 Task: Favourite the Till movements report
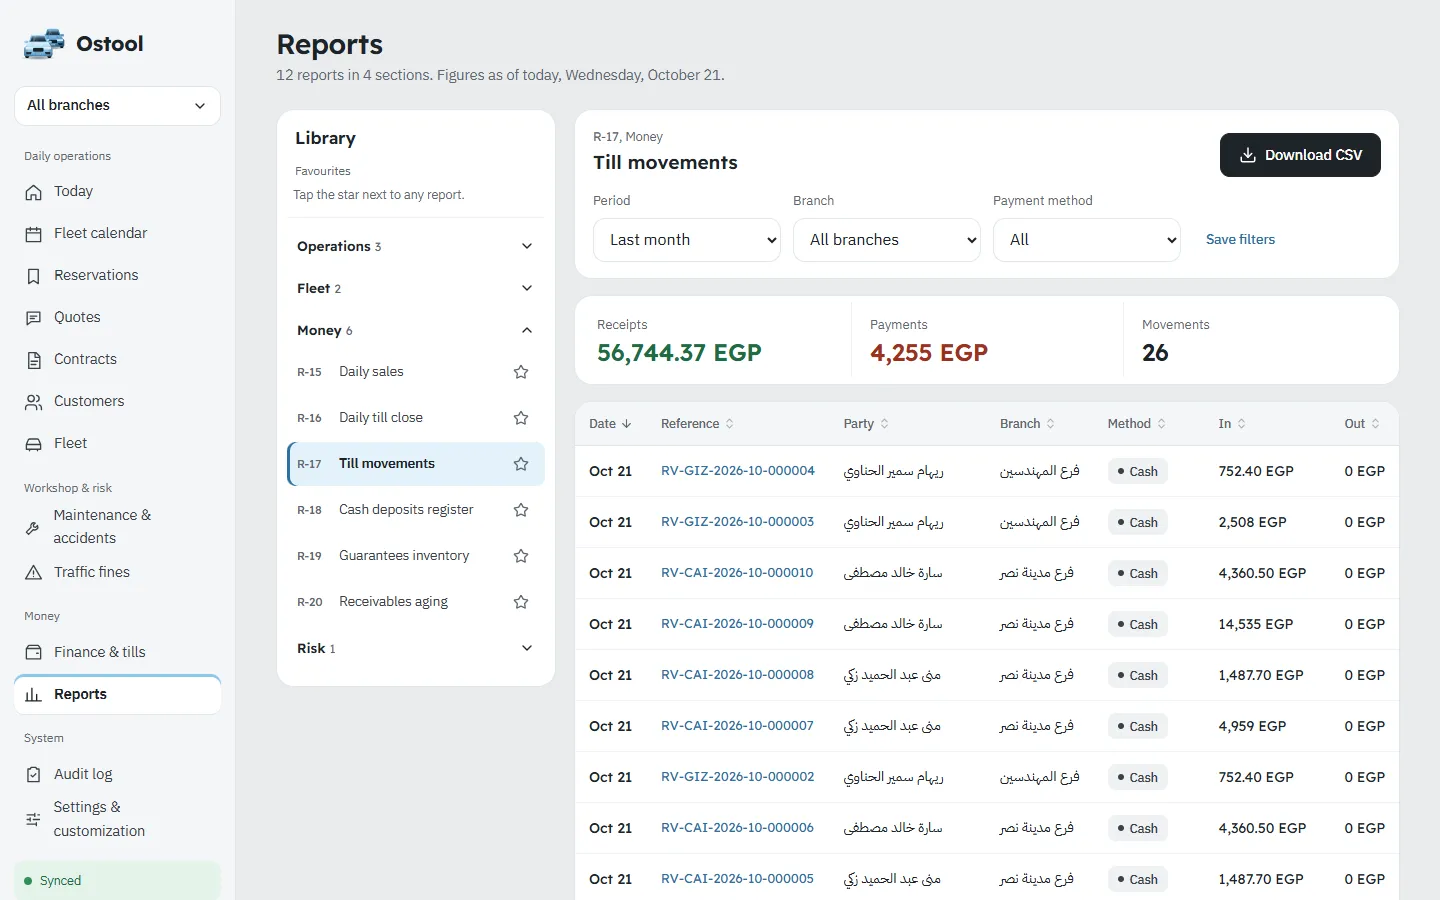(521, 464)
